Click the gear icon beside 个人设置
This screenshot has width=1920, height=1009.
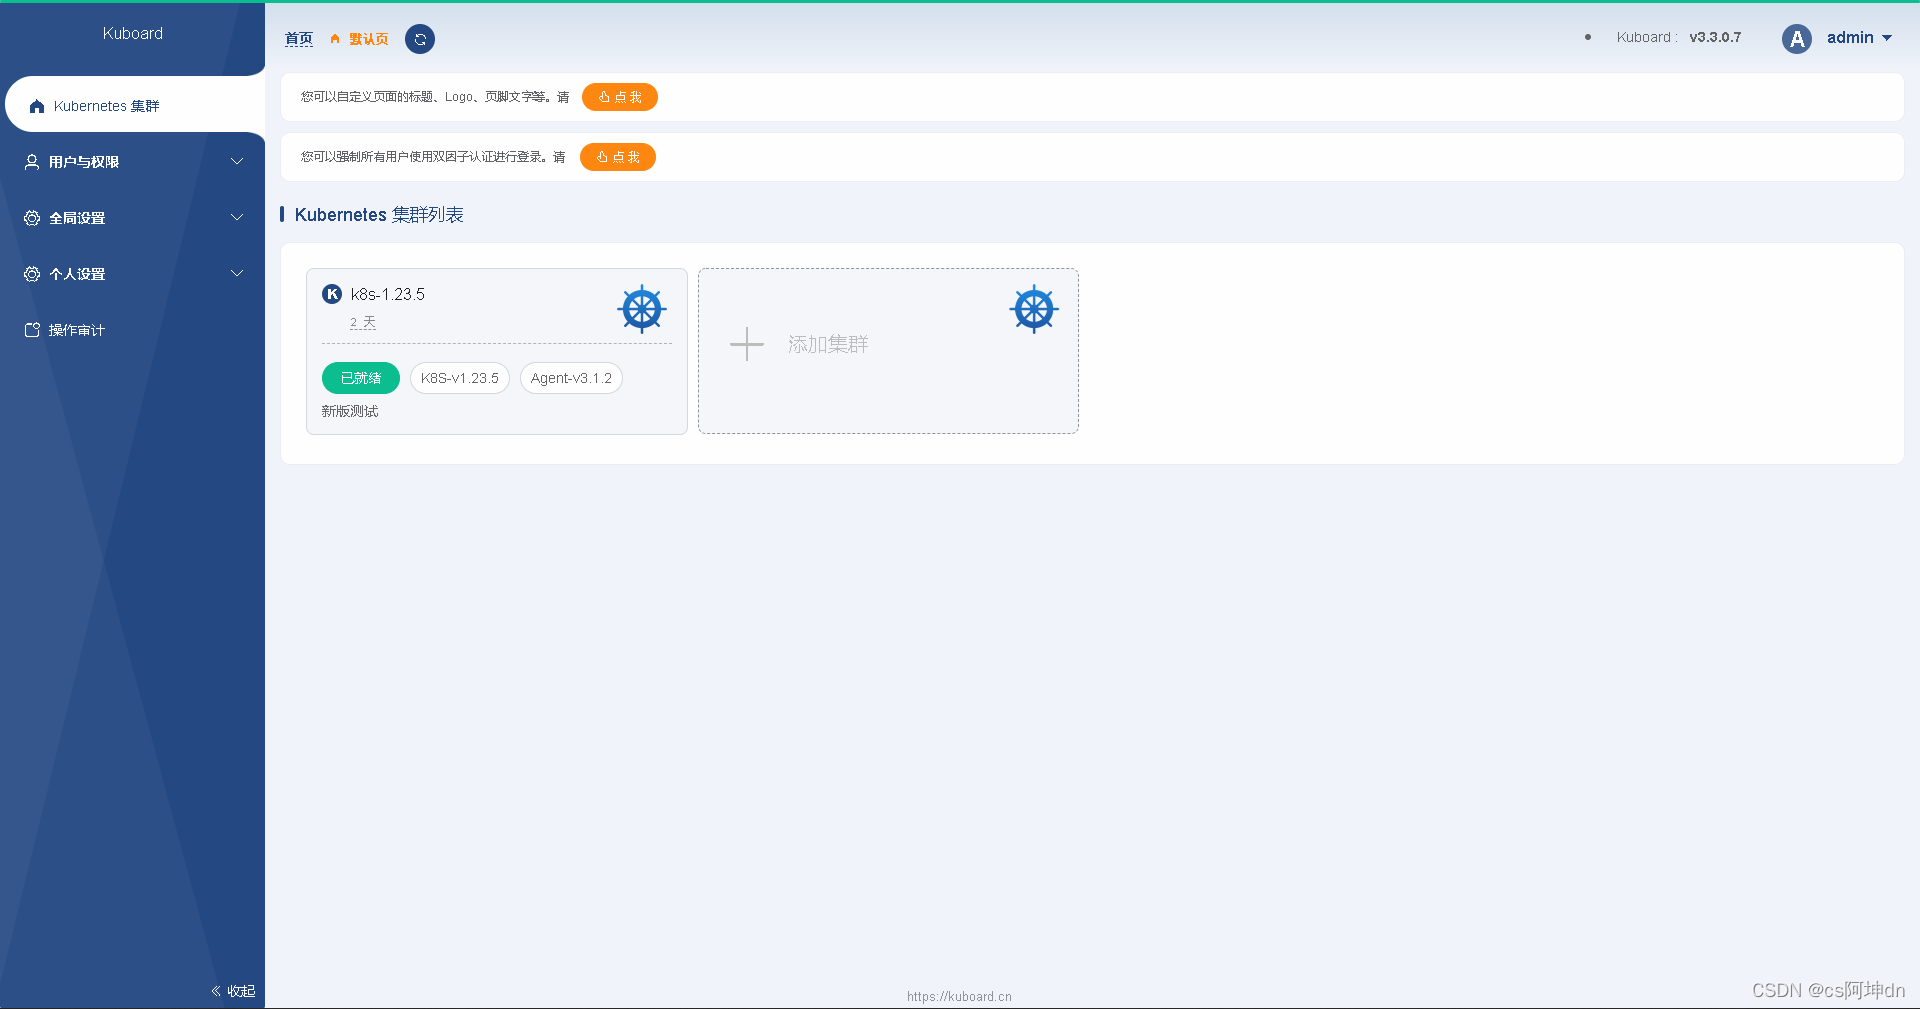pos(32,274)
